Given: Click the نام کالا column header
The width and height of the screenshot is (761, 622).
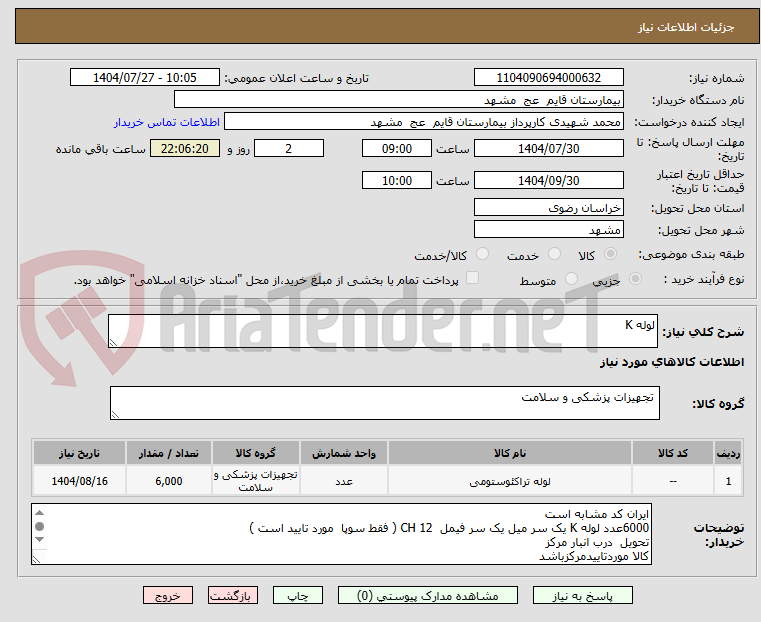Looking at the screenshot, I should (510, 453).
